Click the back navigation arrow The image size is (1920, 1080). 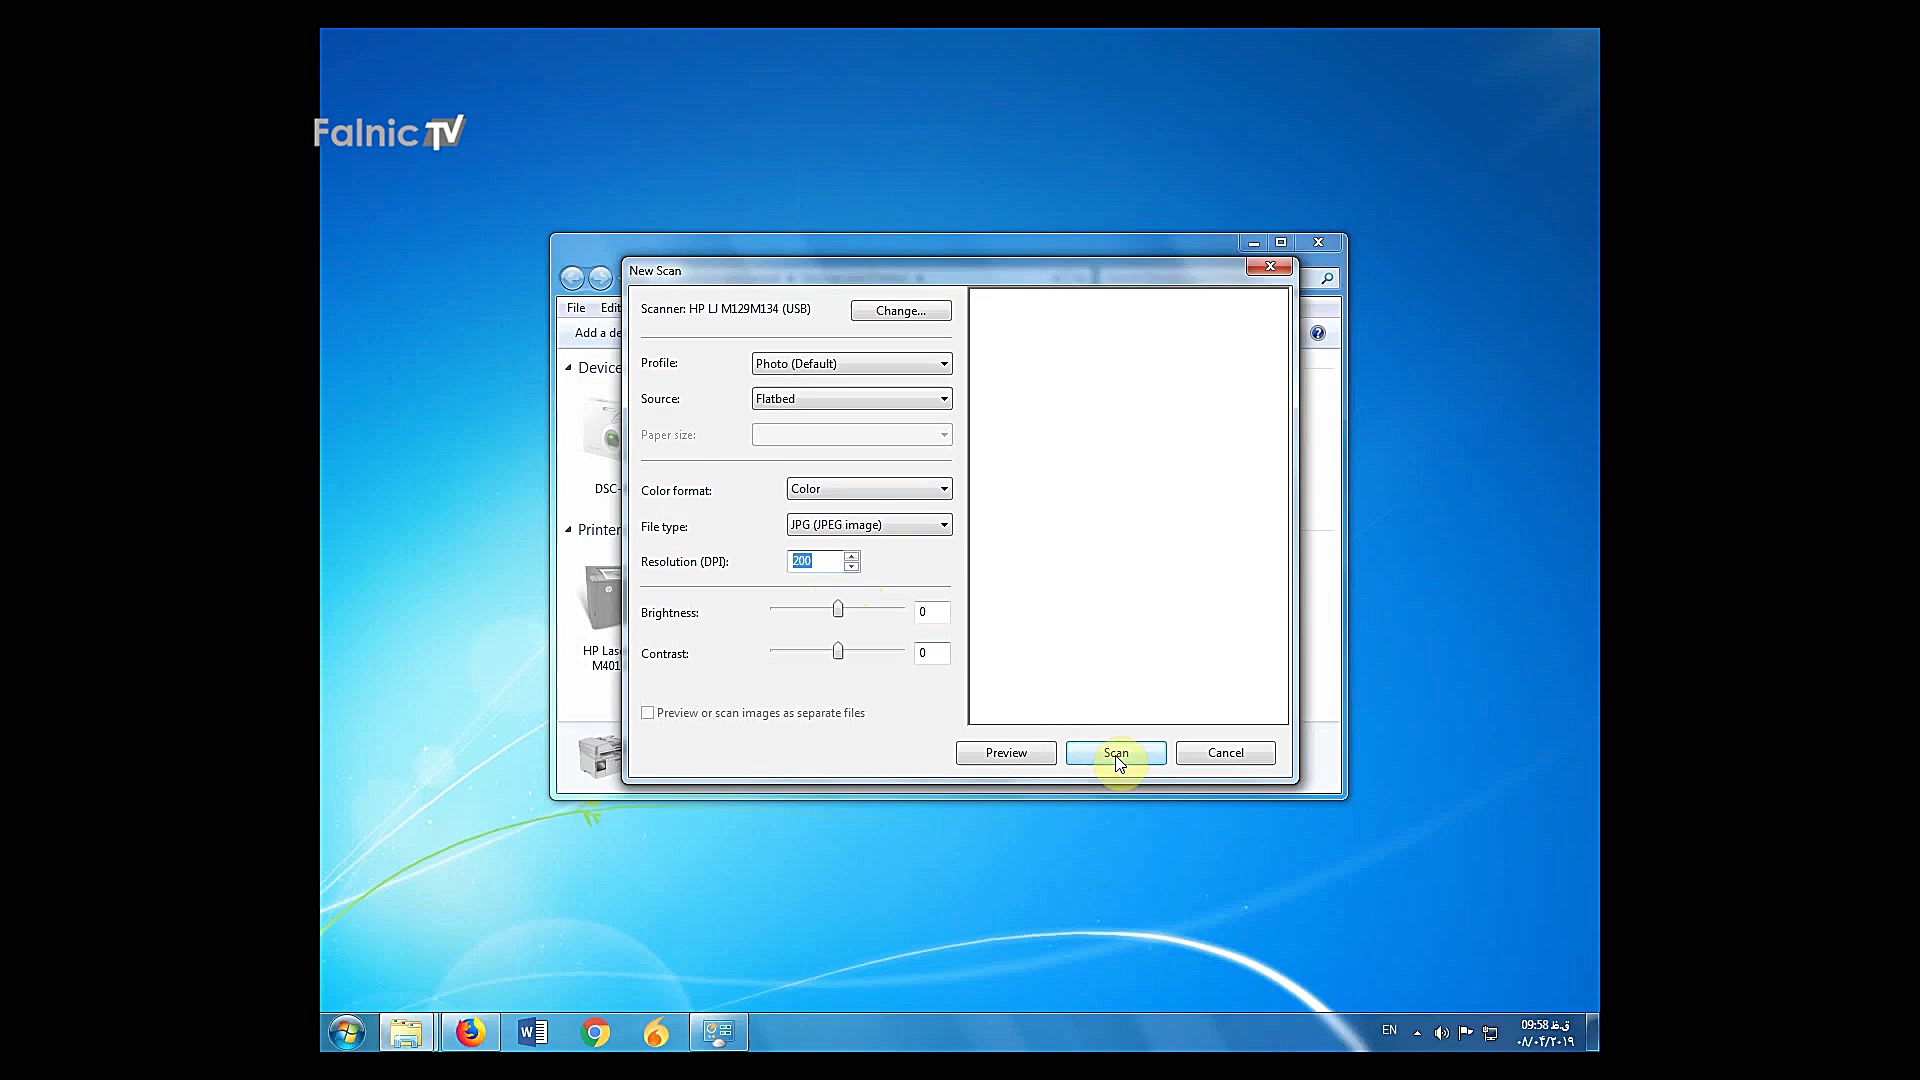572,278
